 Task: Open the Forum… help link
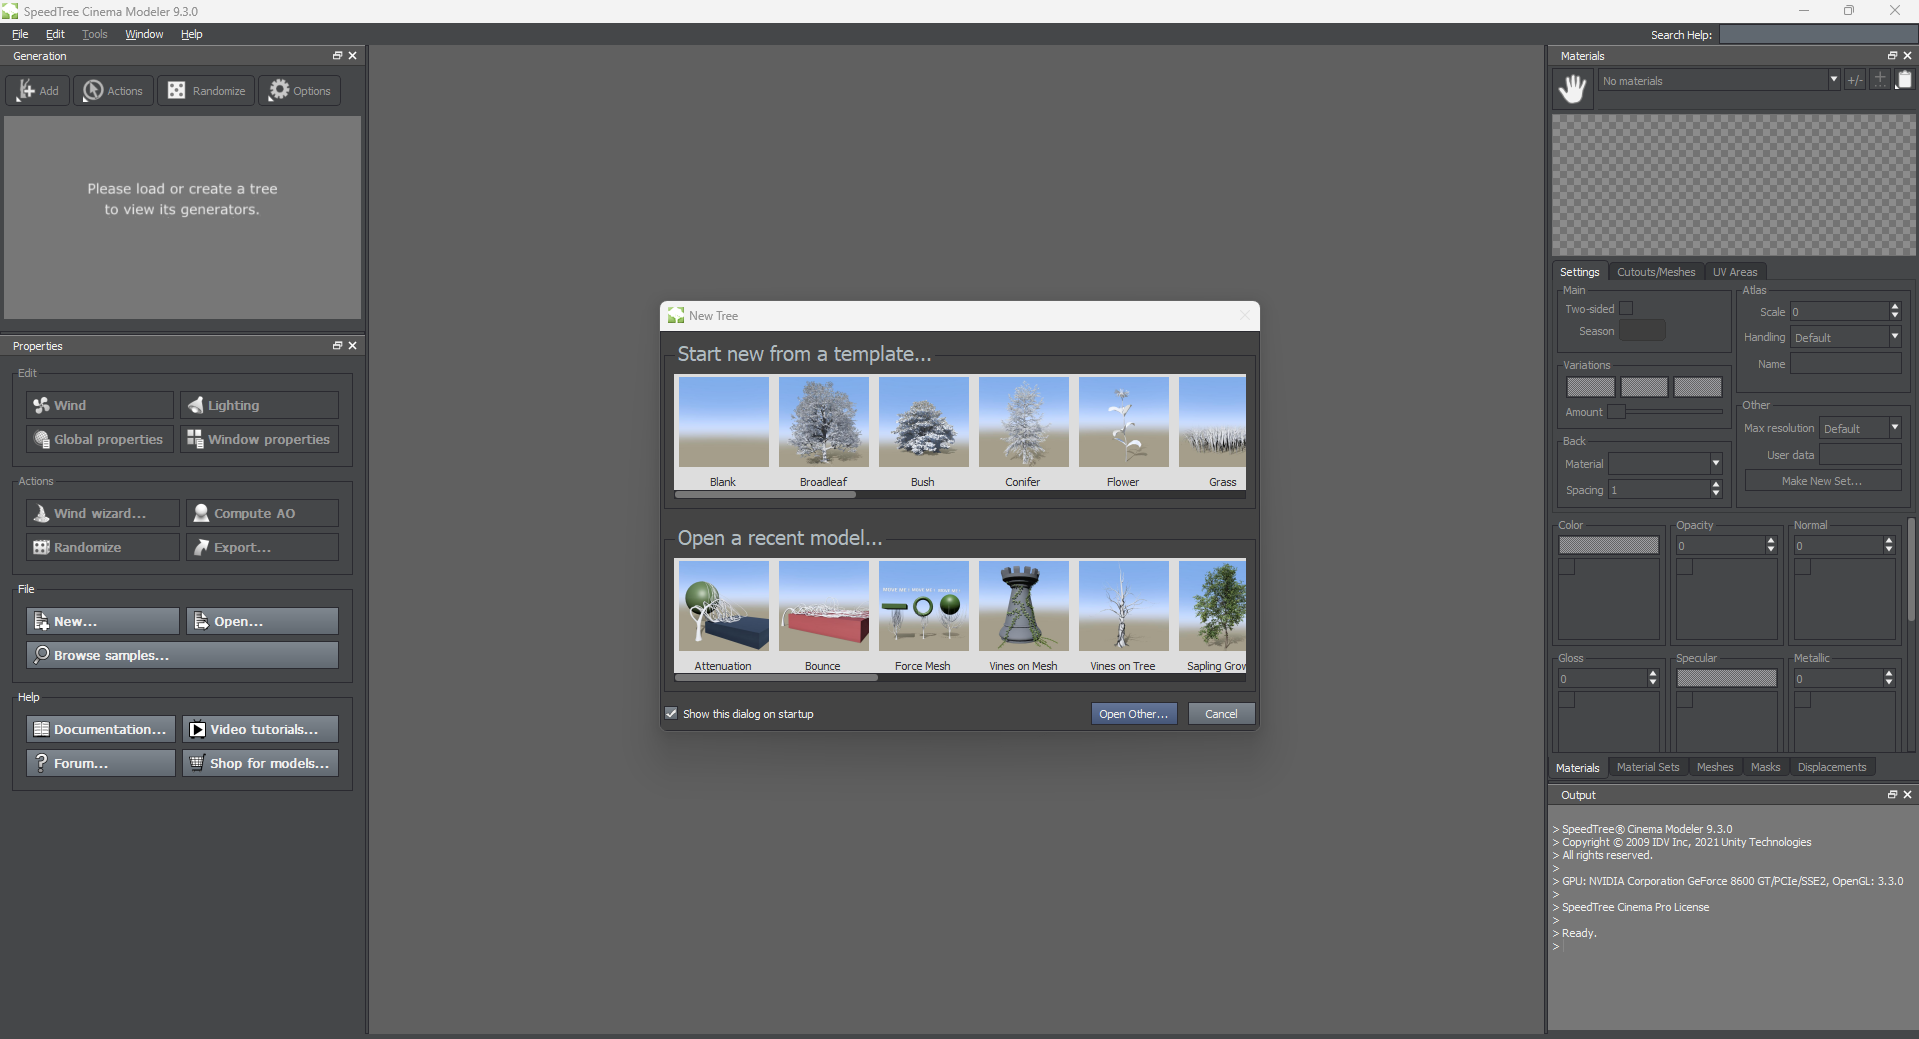click(x=101, y=763)
